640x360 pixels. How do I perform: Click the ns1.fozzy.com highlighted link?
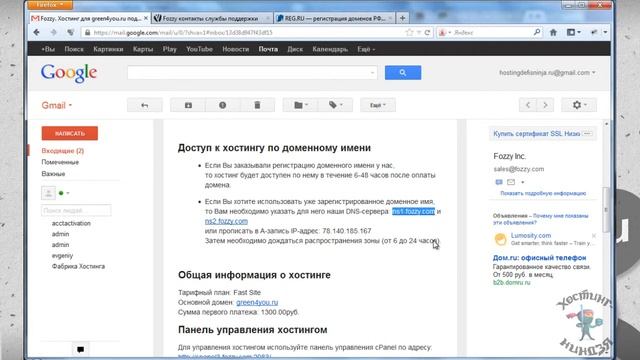413,211
